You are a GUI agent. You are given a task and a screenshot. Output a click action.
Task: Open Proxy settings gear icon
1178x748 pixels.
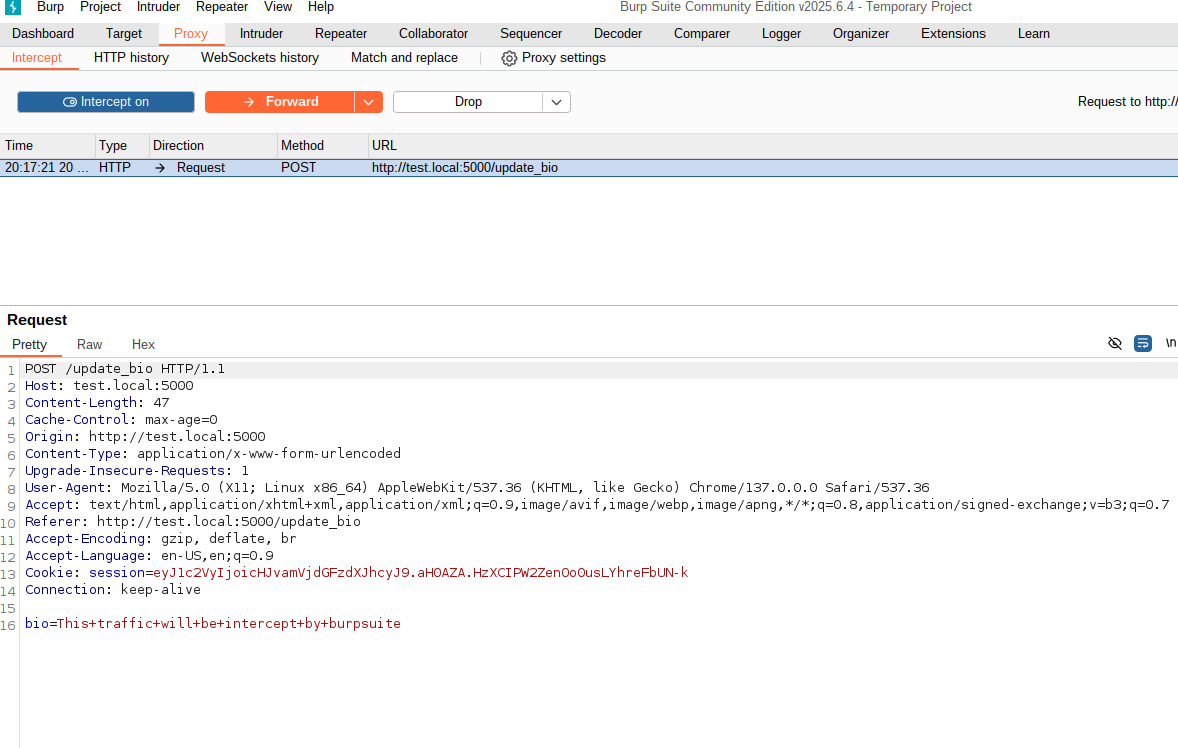(x=509, y=58)
